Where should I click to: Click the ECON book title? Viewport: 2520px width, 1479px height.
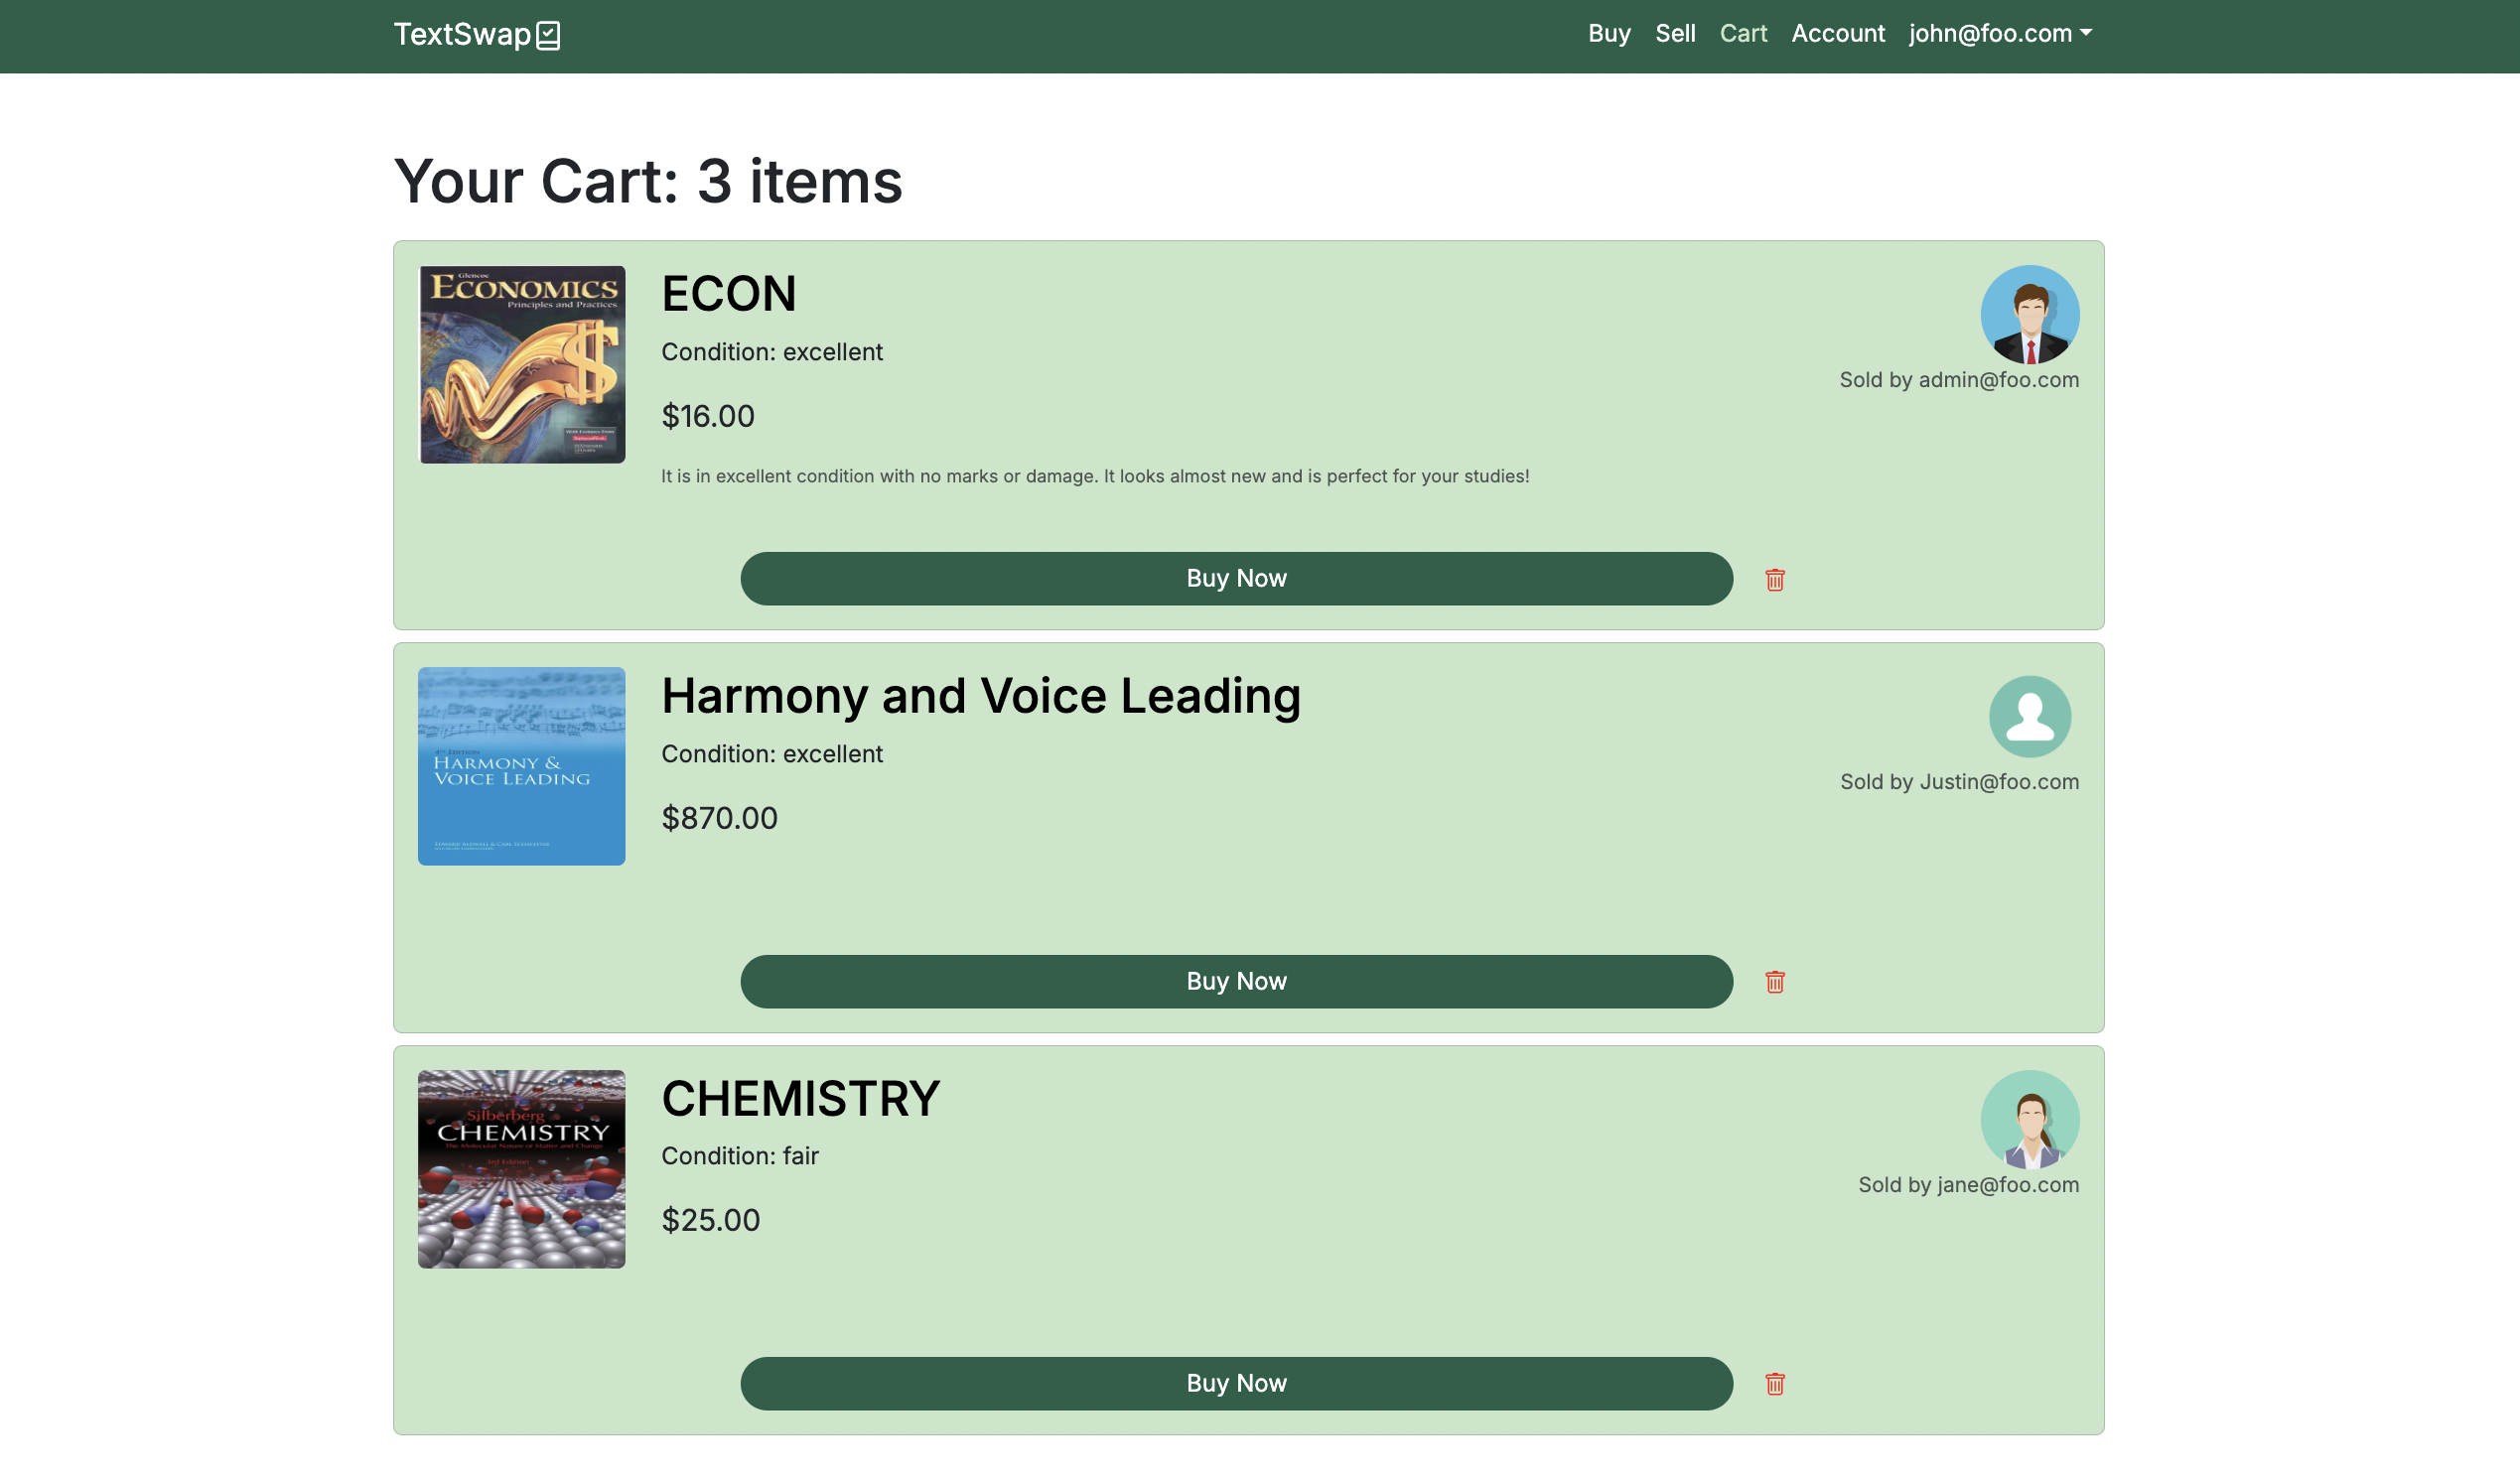pos(728,294)
